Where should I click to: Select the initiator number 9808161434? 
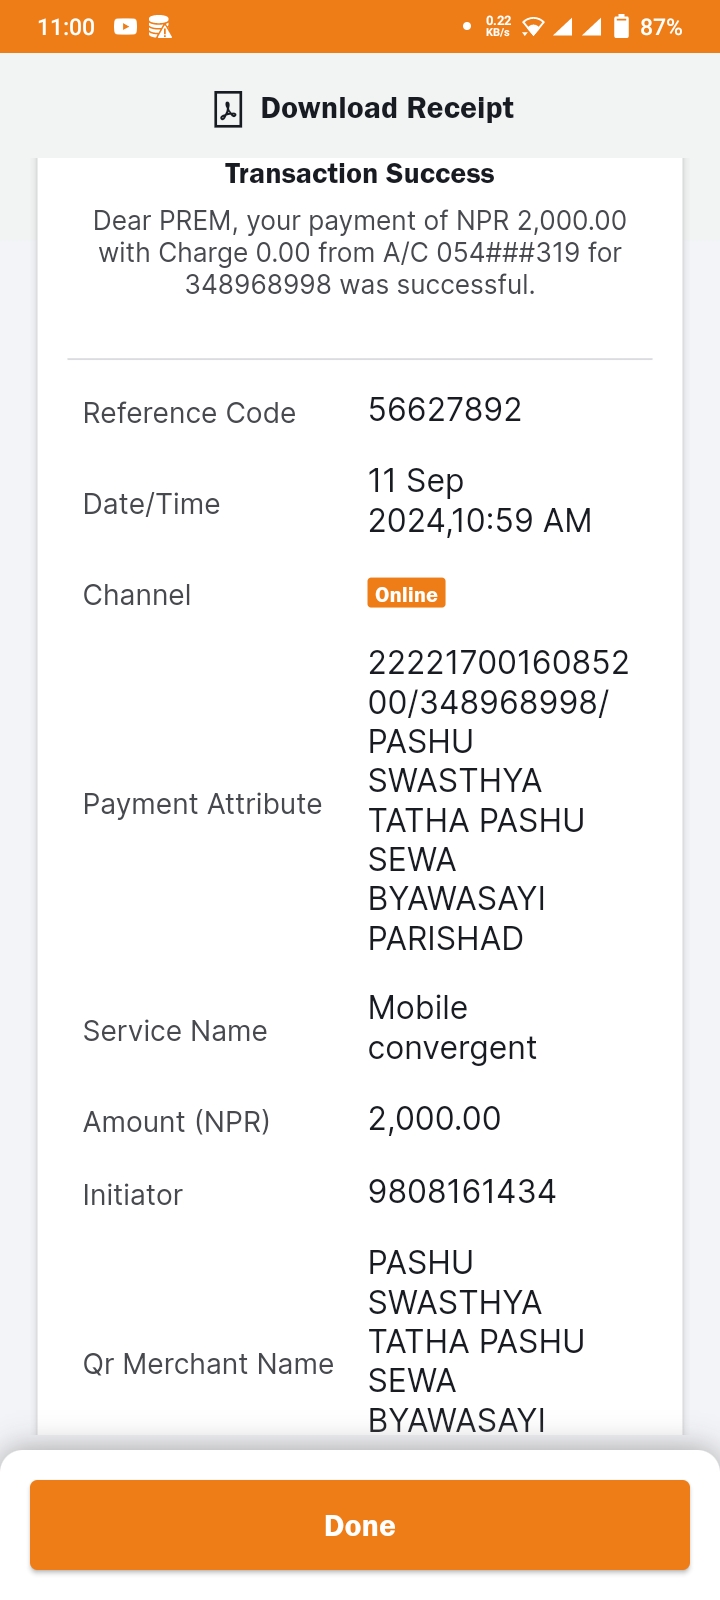tap(462, 1192)
